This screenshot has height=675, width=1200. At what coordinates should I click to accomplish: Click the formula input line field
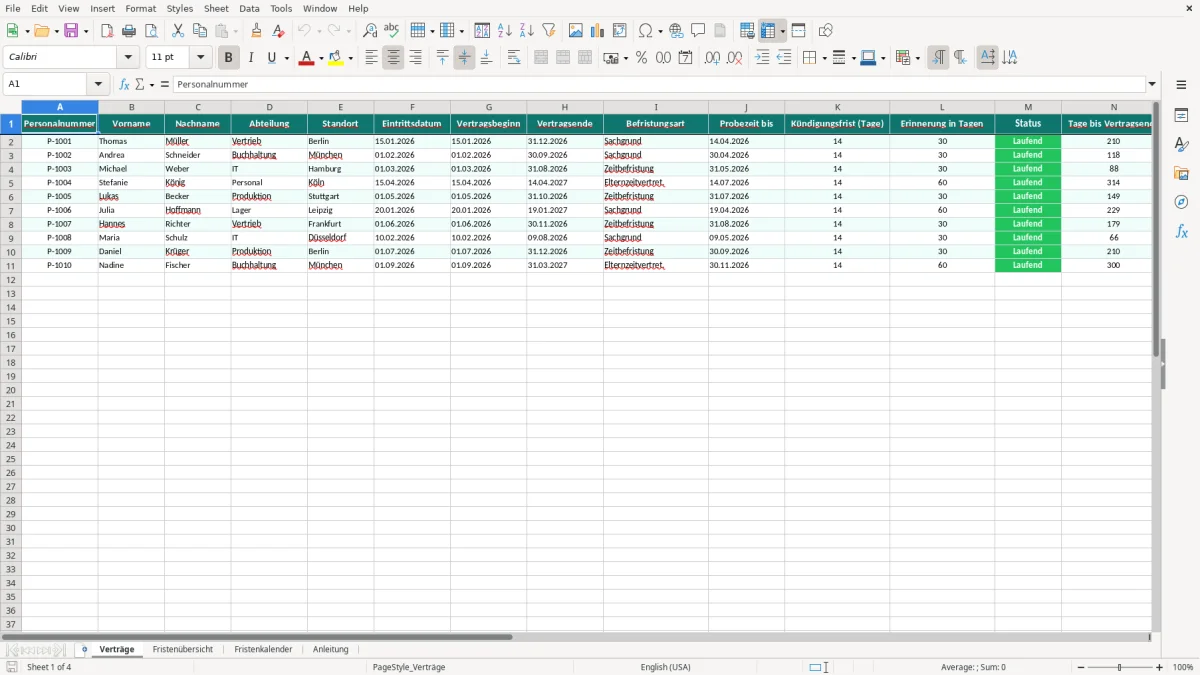coord(659,84)
